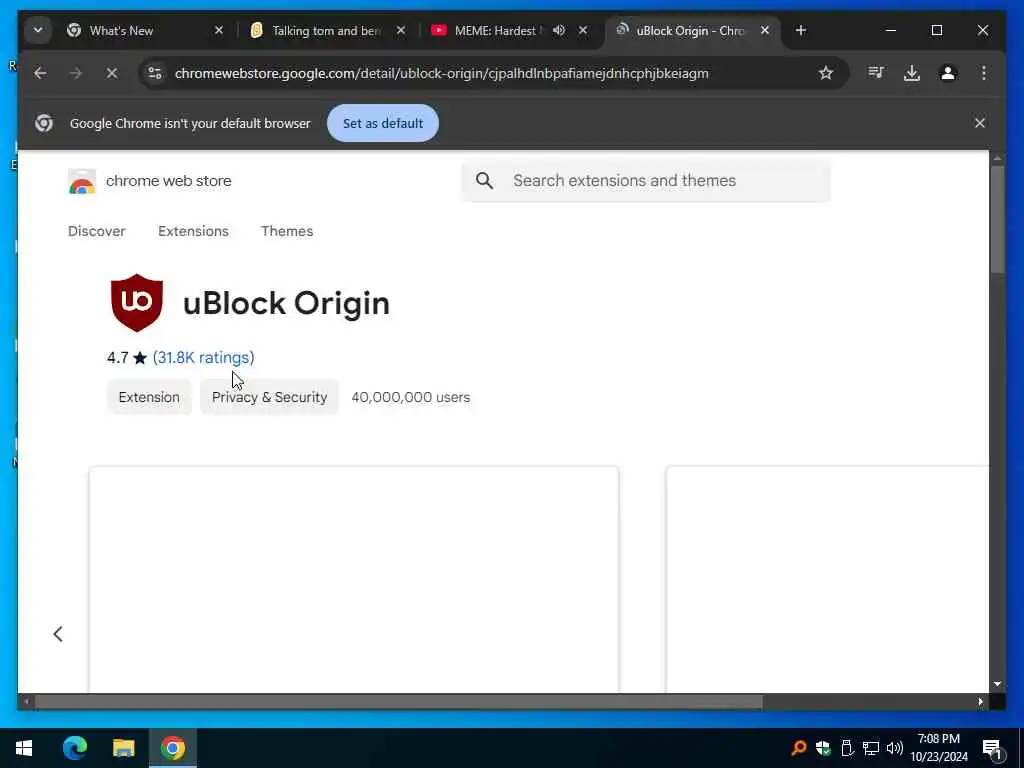Click the orange search tray icon
1024x768 pixels.
[x=798, y=748]
